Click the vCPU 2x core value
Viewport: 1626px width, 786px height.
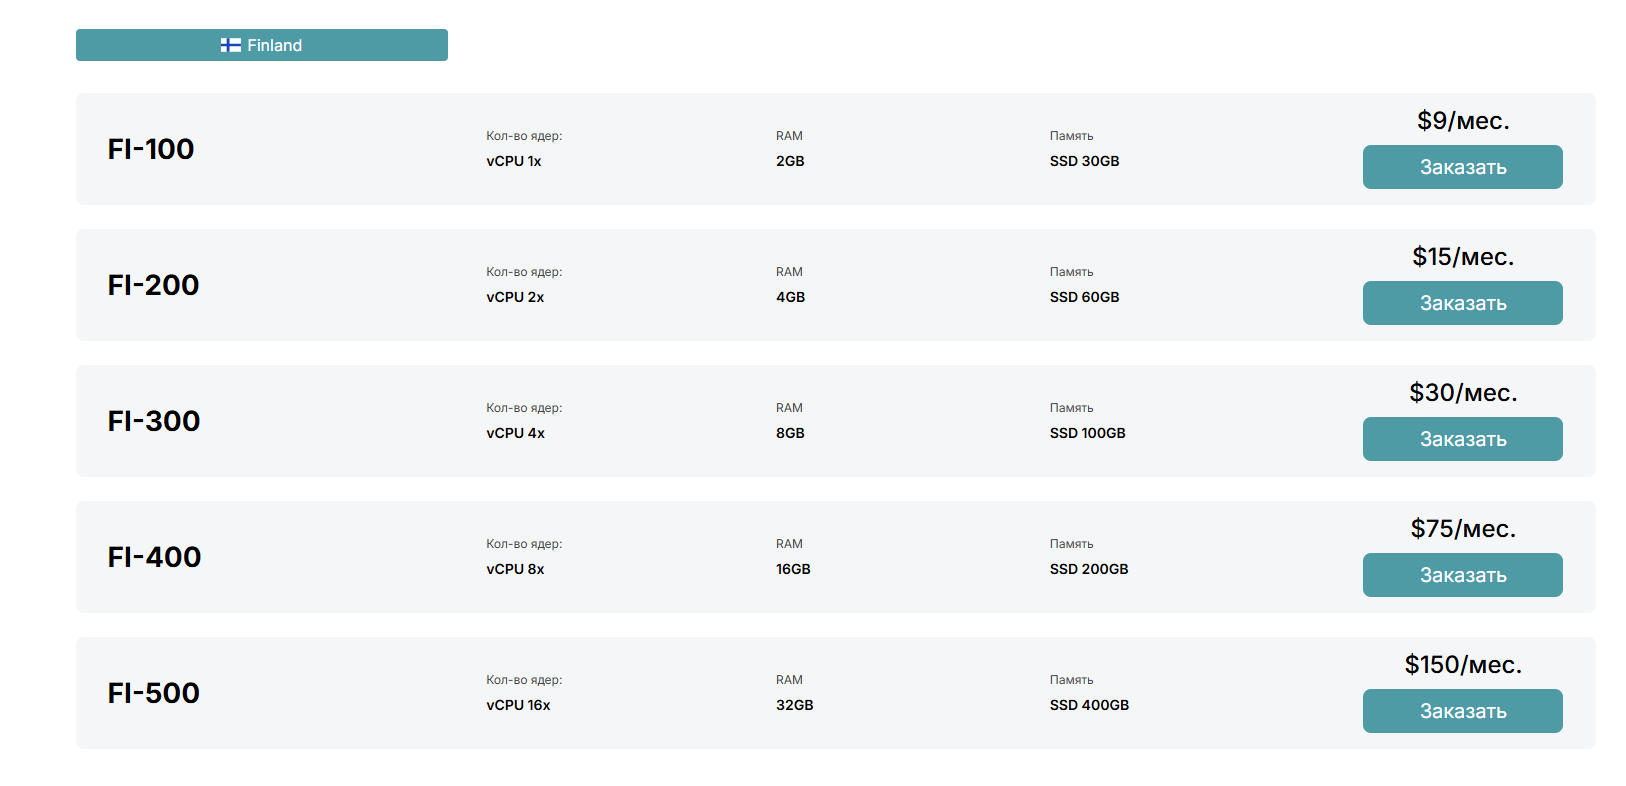pos(515,297)
